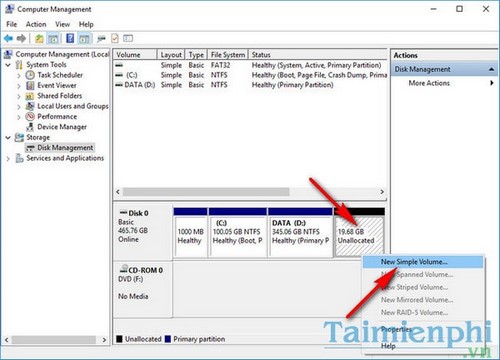
Task: Expand the Task Scheduler node arrow
Action: (x=19, y=75)
